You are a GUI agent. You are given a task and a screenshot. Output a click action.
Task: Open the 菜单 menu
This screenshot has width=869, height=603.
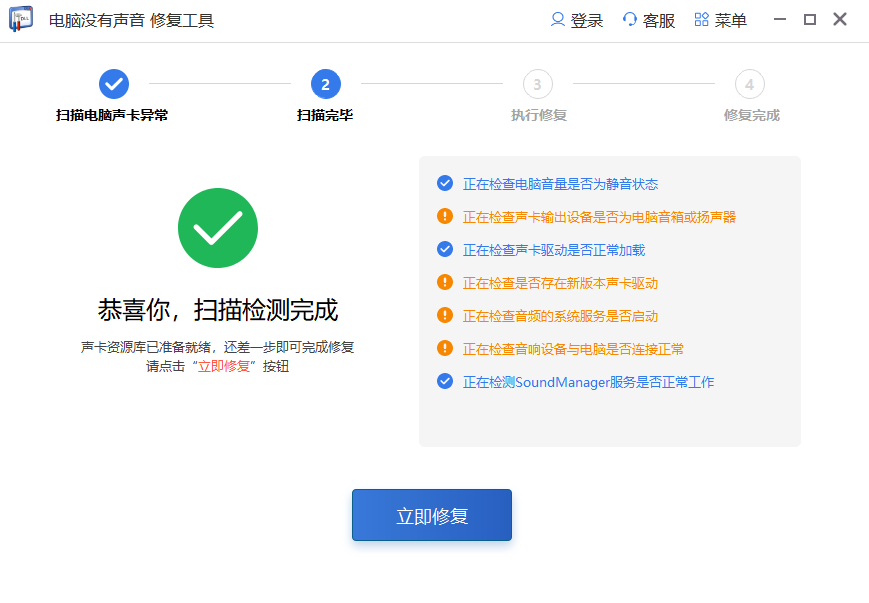pos(720,20)
